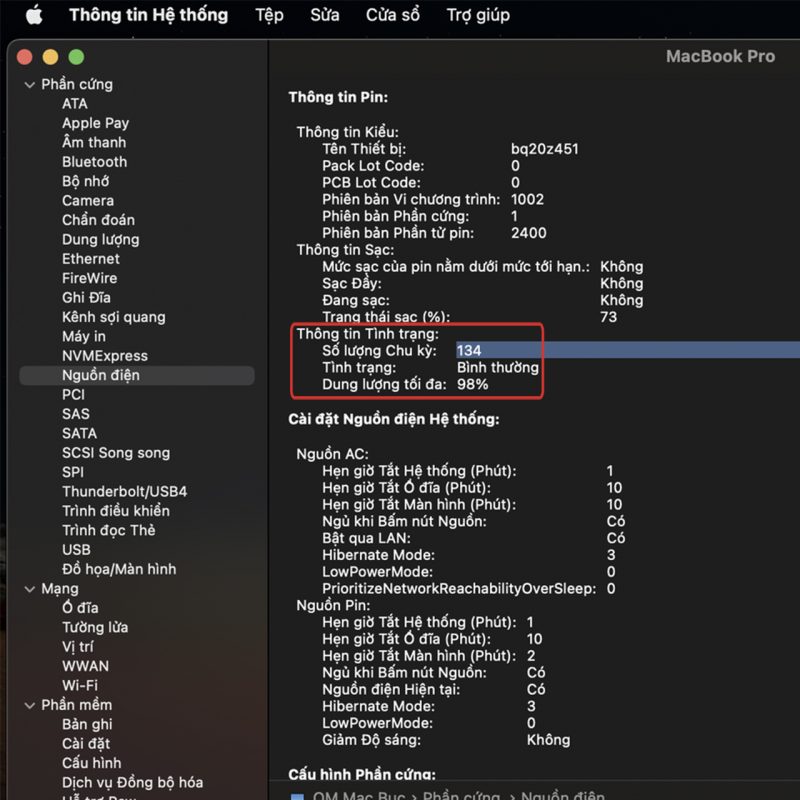Open the Apple menu
The height and width of the screenshot is (800, 800).
coord(33,15)
